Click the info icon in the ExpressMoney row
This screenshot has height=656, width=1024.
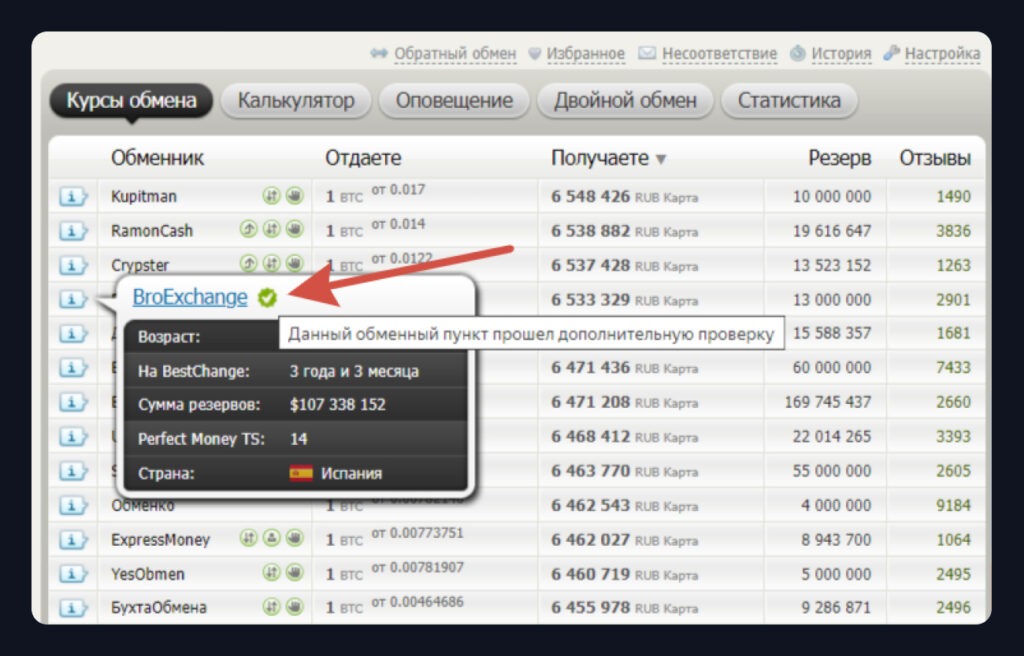point(73,540)
